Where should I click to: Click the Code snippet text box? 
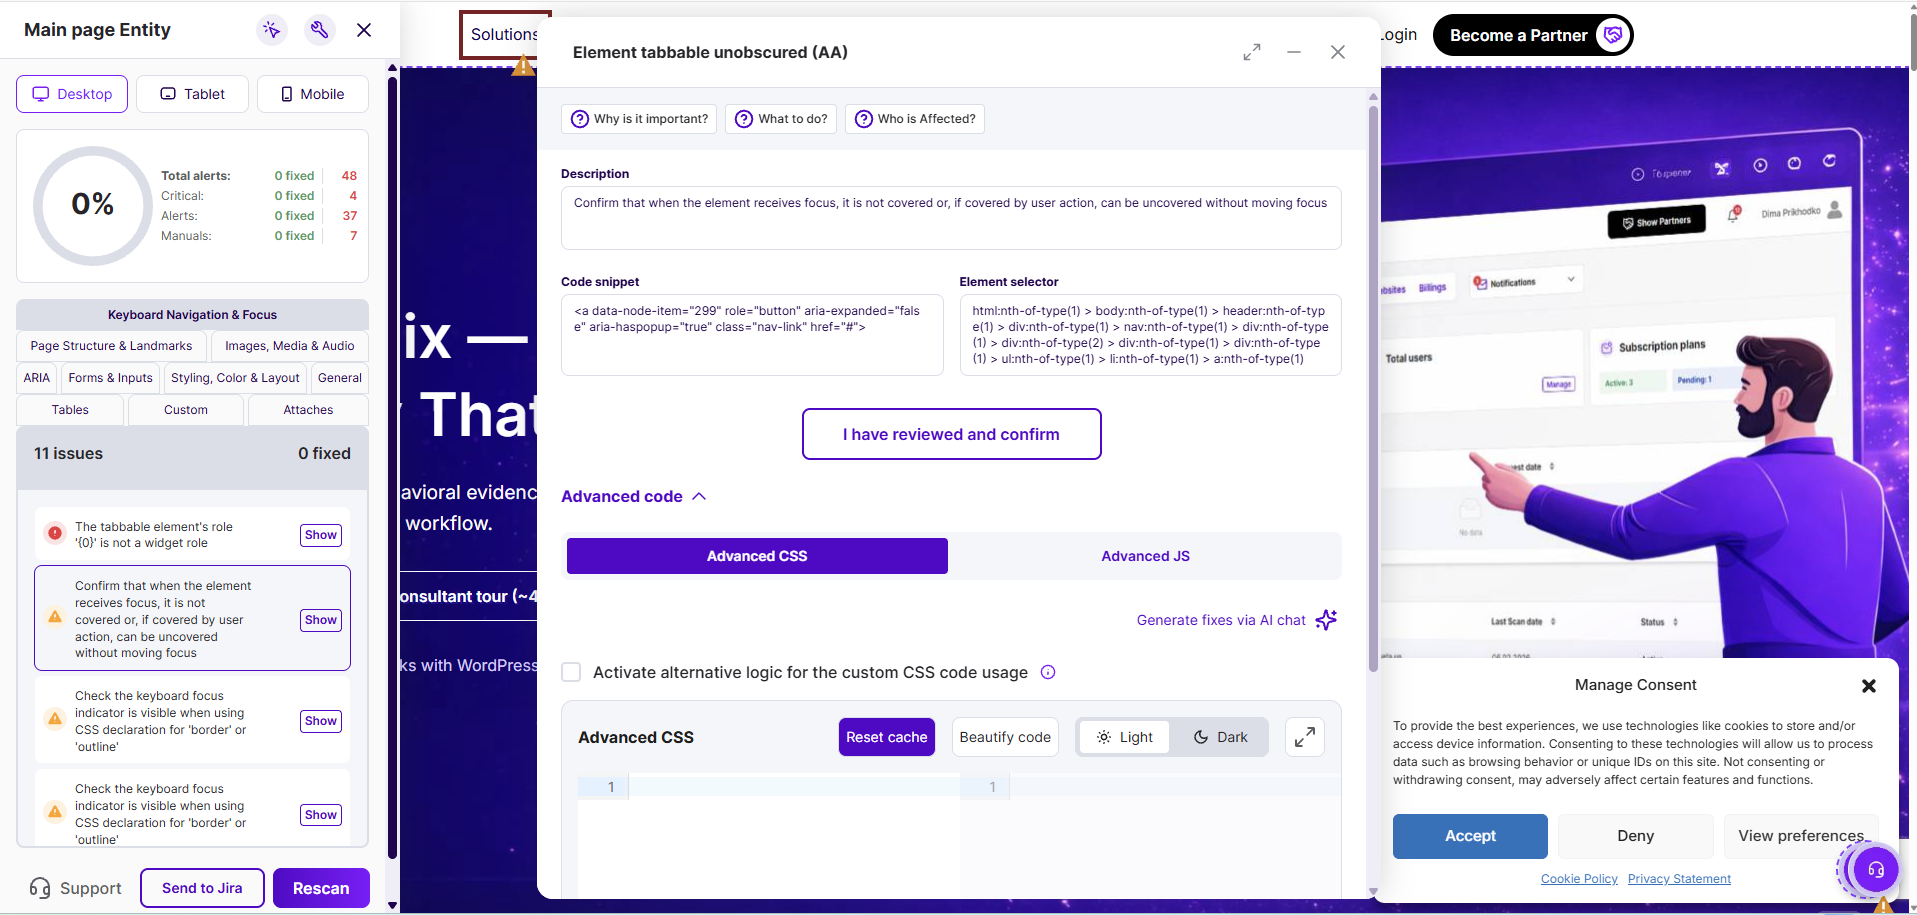(x=752, y=335)
